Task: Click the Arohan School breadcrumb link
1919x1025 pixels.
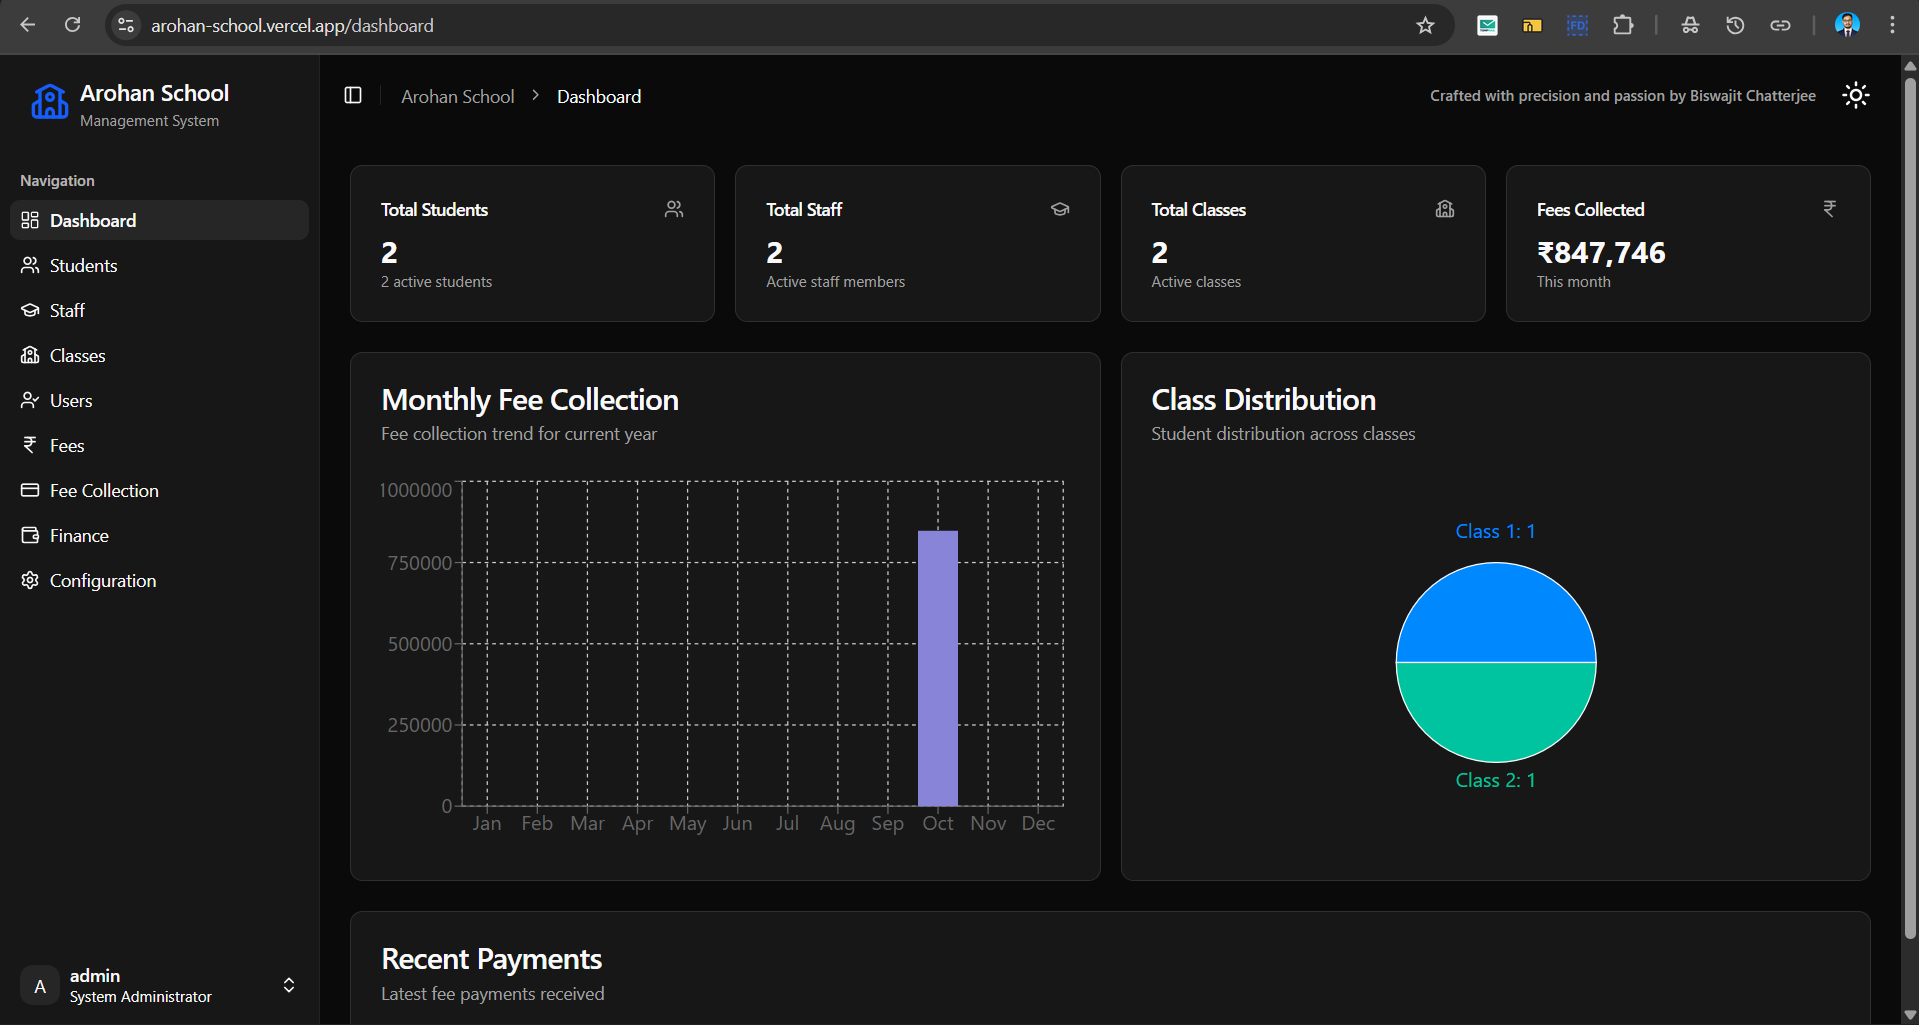Action: coord(457,96)
